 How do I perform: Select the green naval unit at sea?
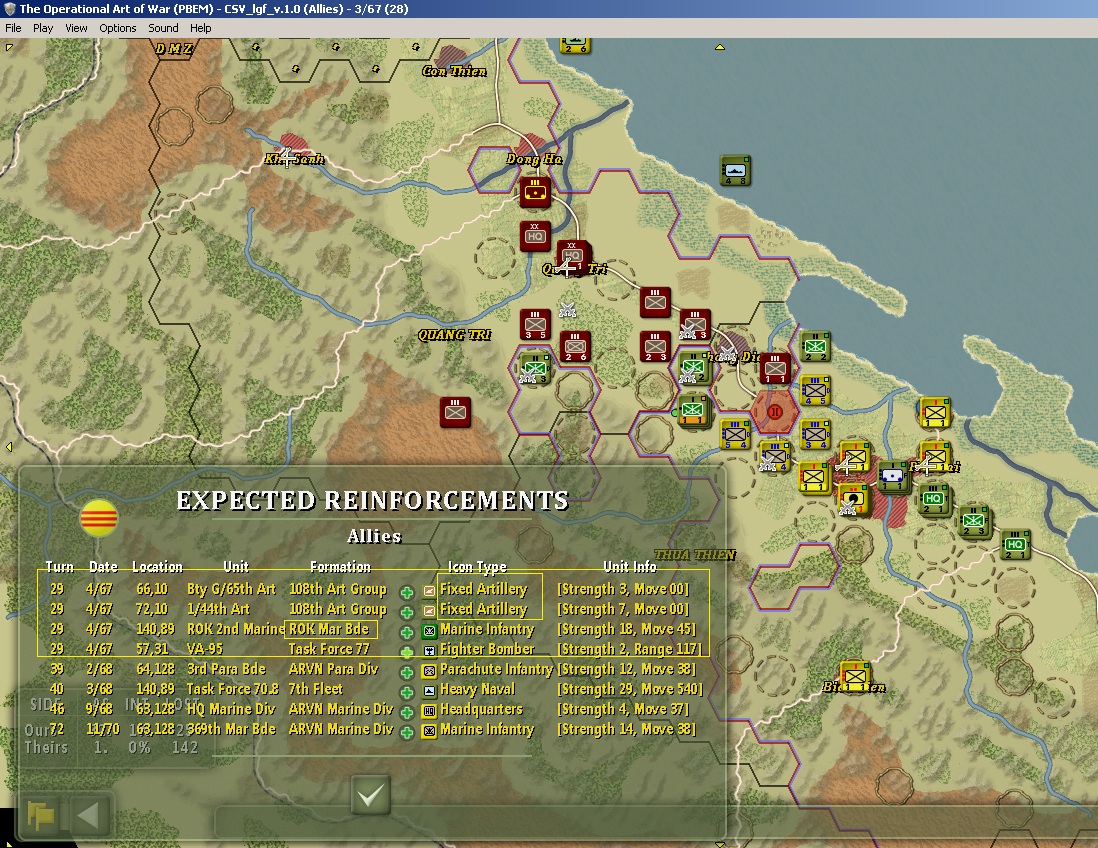coord(735,171)
